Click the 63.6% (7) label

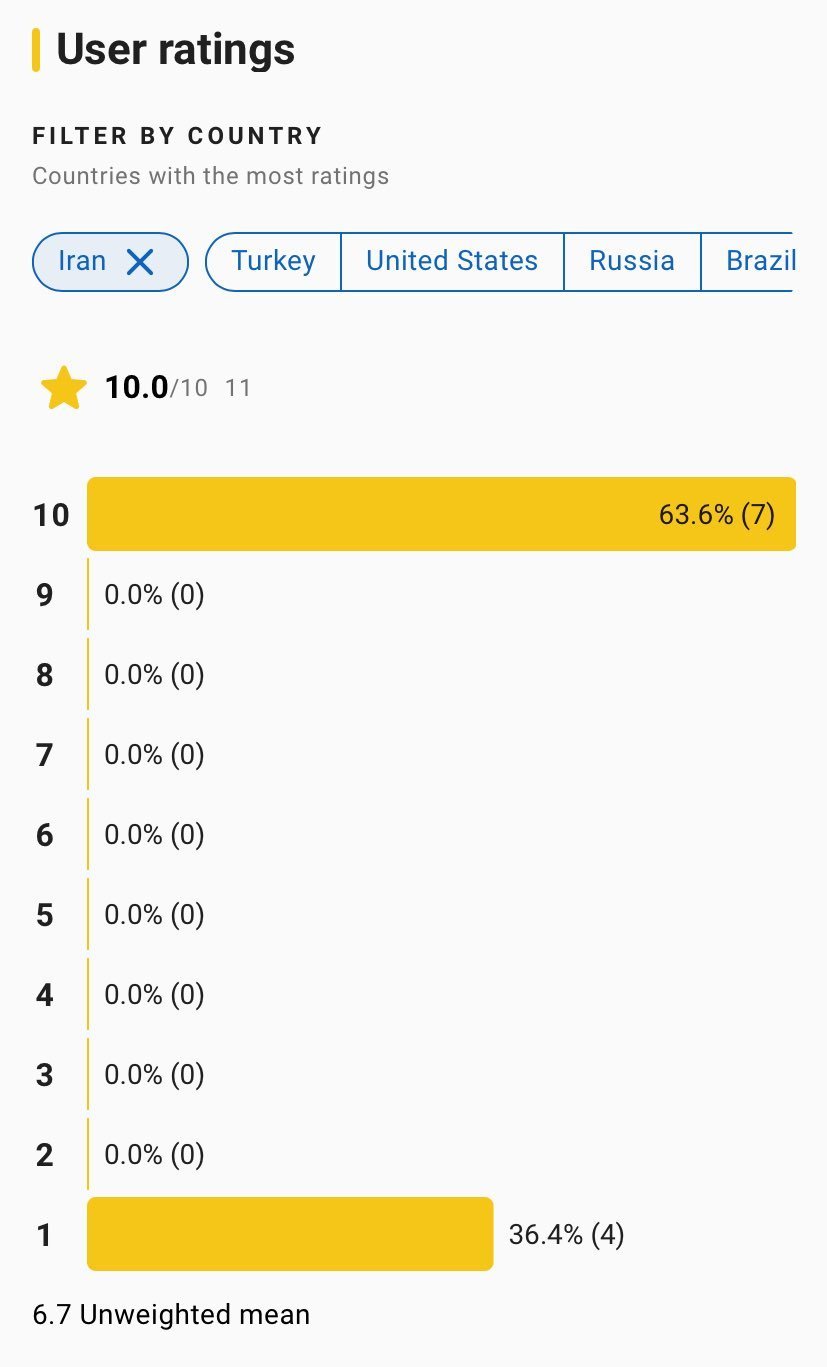click(x=716, y=515)
